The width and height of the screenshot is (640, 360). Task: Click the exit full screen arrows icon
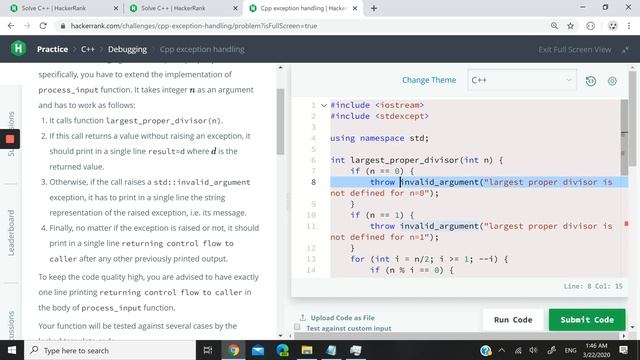[625, 50]
